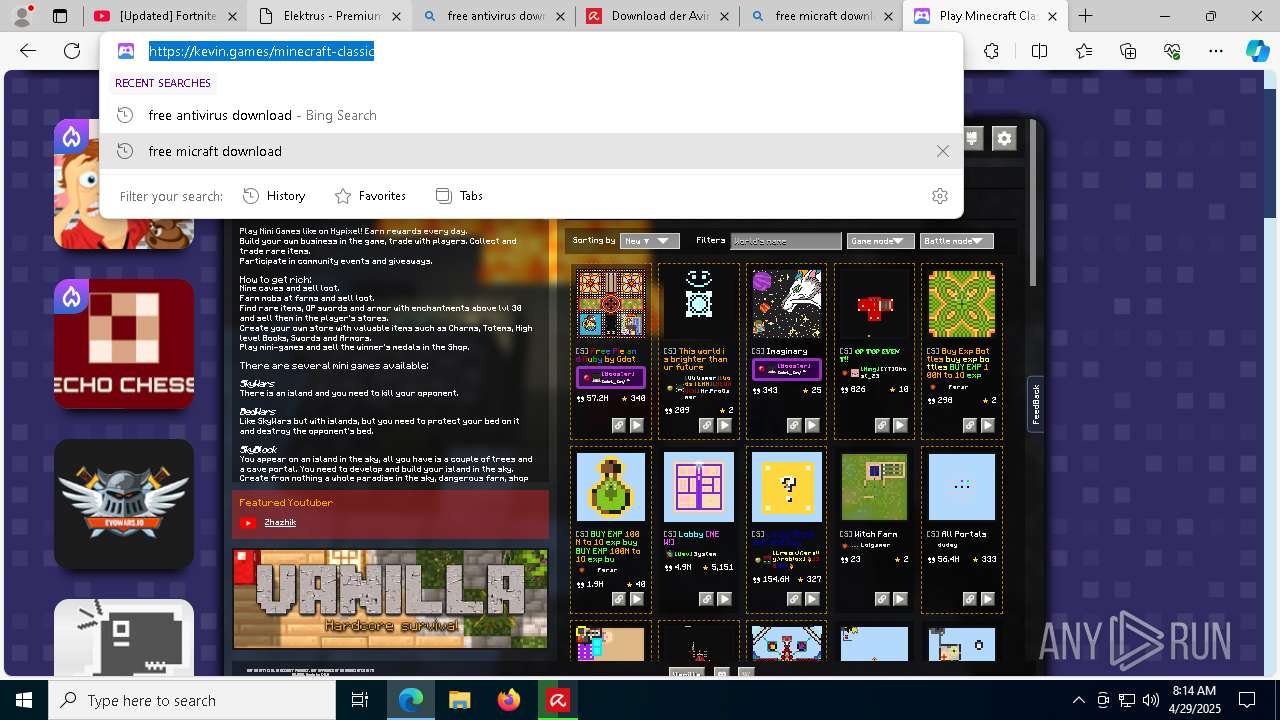Open Collections icon in Edge toolbar
Screen dimensions: 1280x720
click(x=1128, y=51)
